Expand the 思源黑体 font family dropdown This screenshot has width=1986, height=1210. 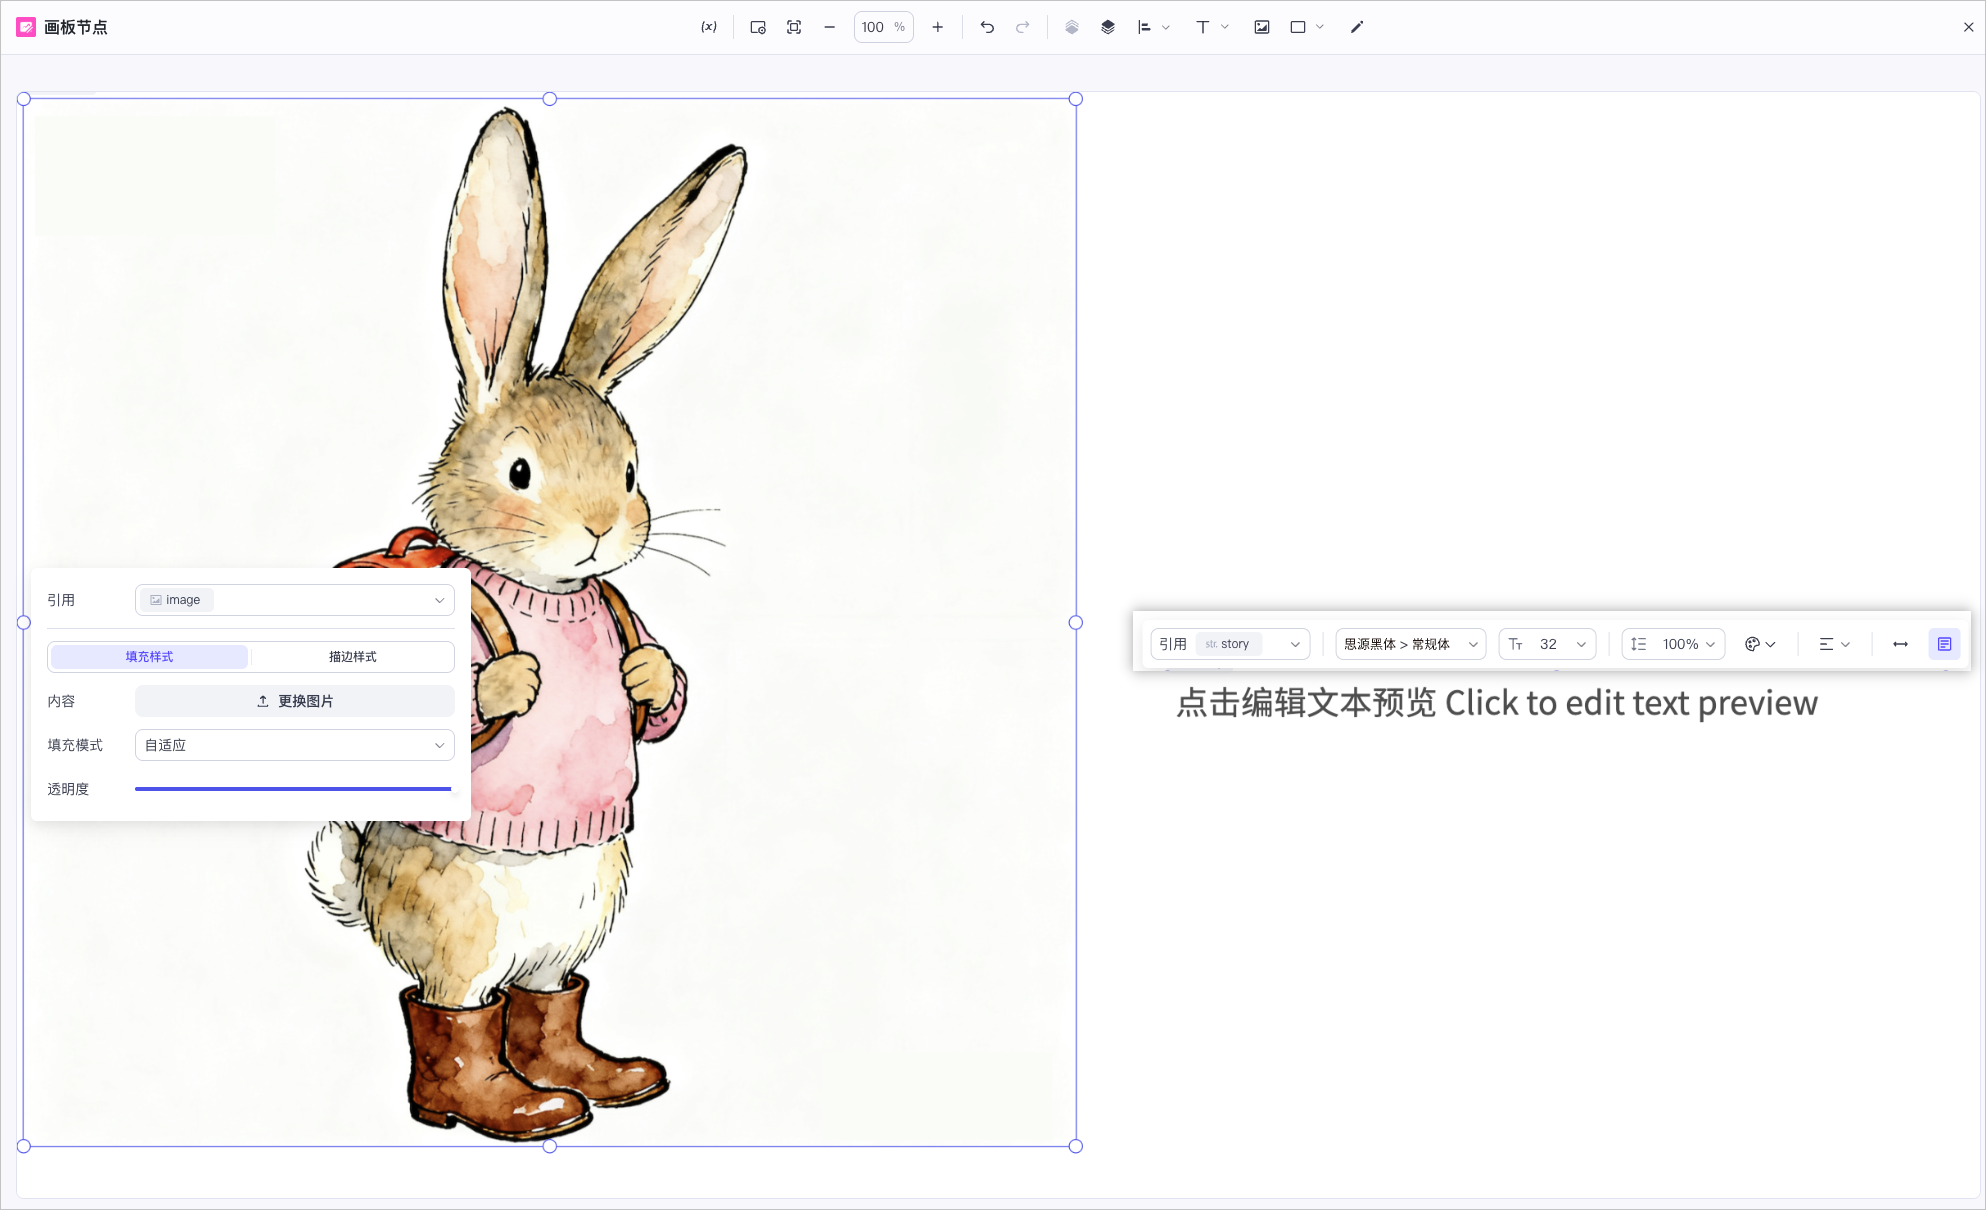1411,644
